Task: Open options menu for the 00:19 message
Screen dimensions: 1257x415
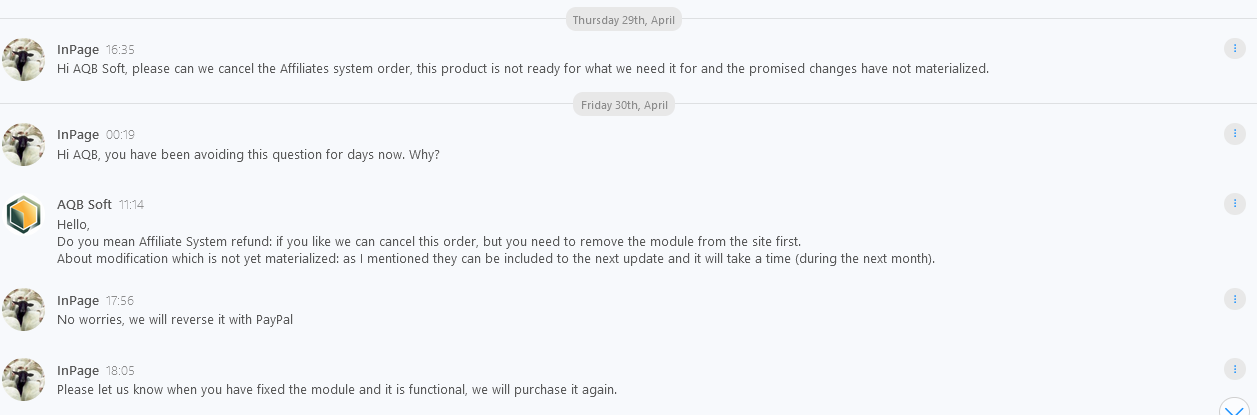Action: pos(1234,134)
